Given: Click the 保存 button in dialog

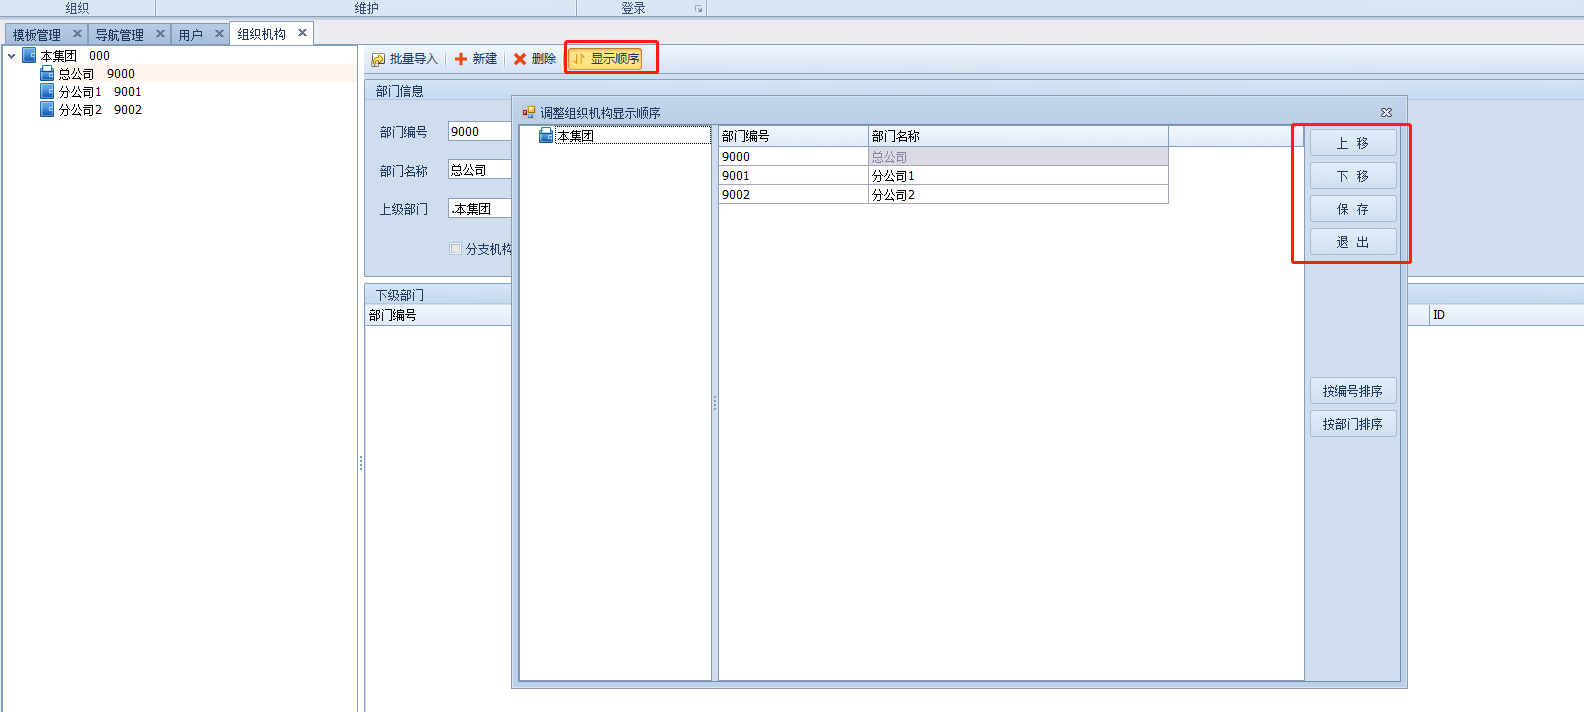Looking at the screenshot, I should point(1352,209).
